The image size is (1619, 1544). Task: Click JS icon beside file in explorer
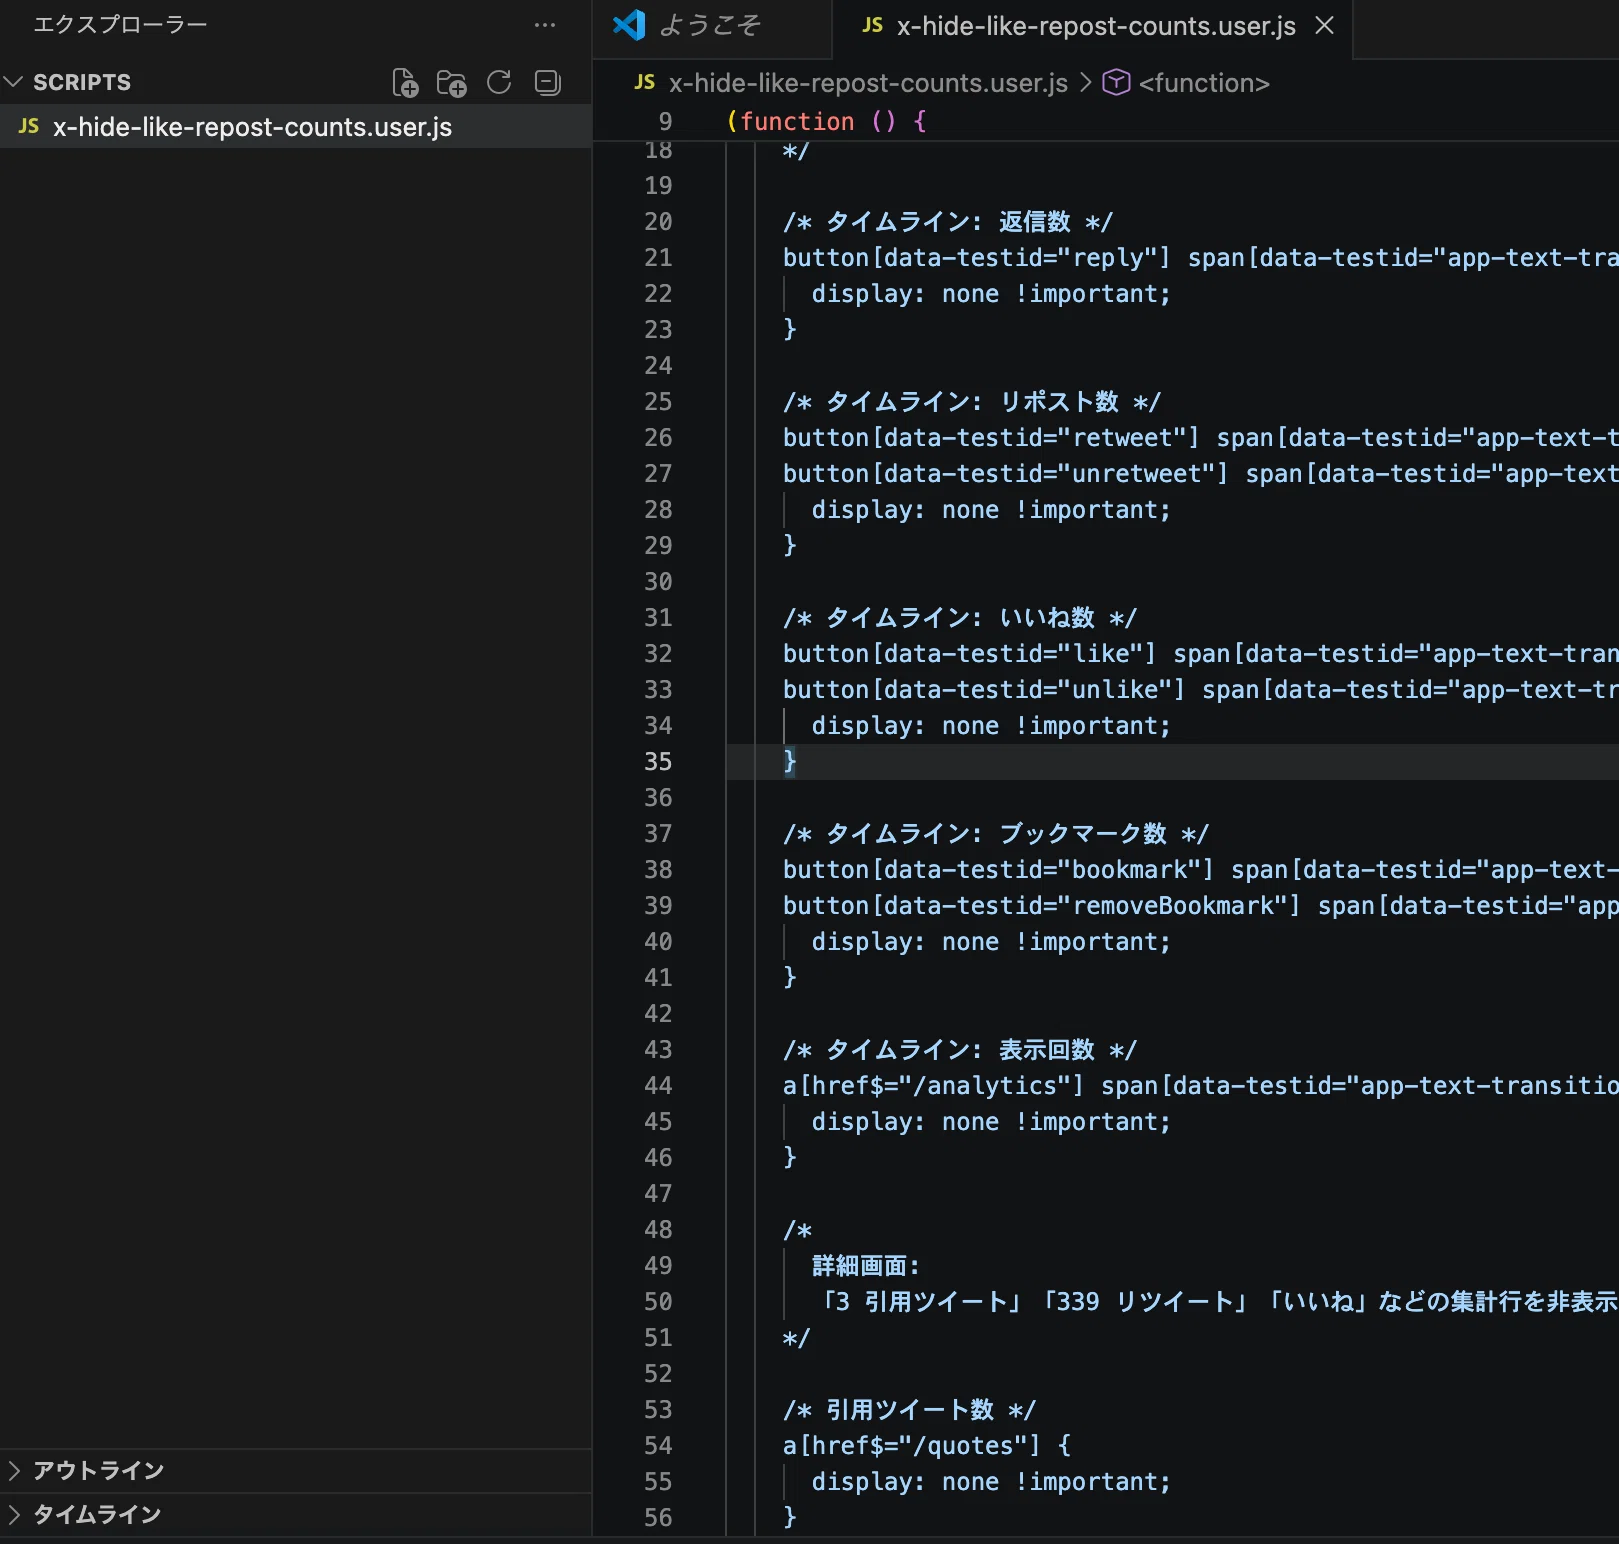29,126
